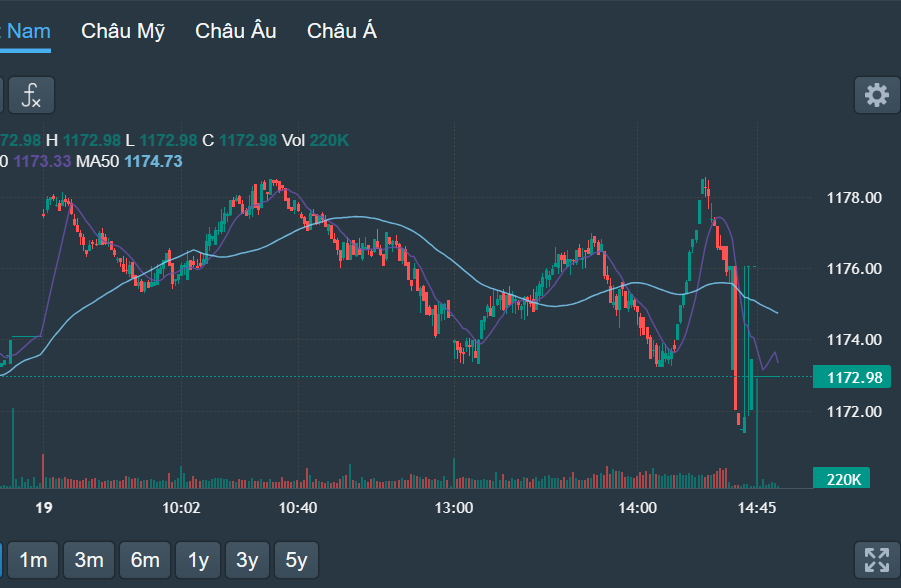Switch to the Châu Mỹ tab
The height and width of the screenshot is (588, 901).
pyautogui.click(x=122, y=31)
